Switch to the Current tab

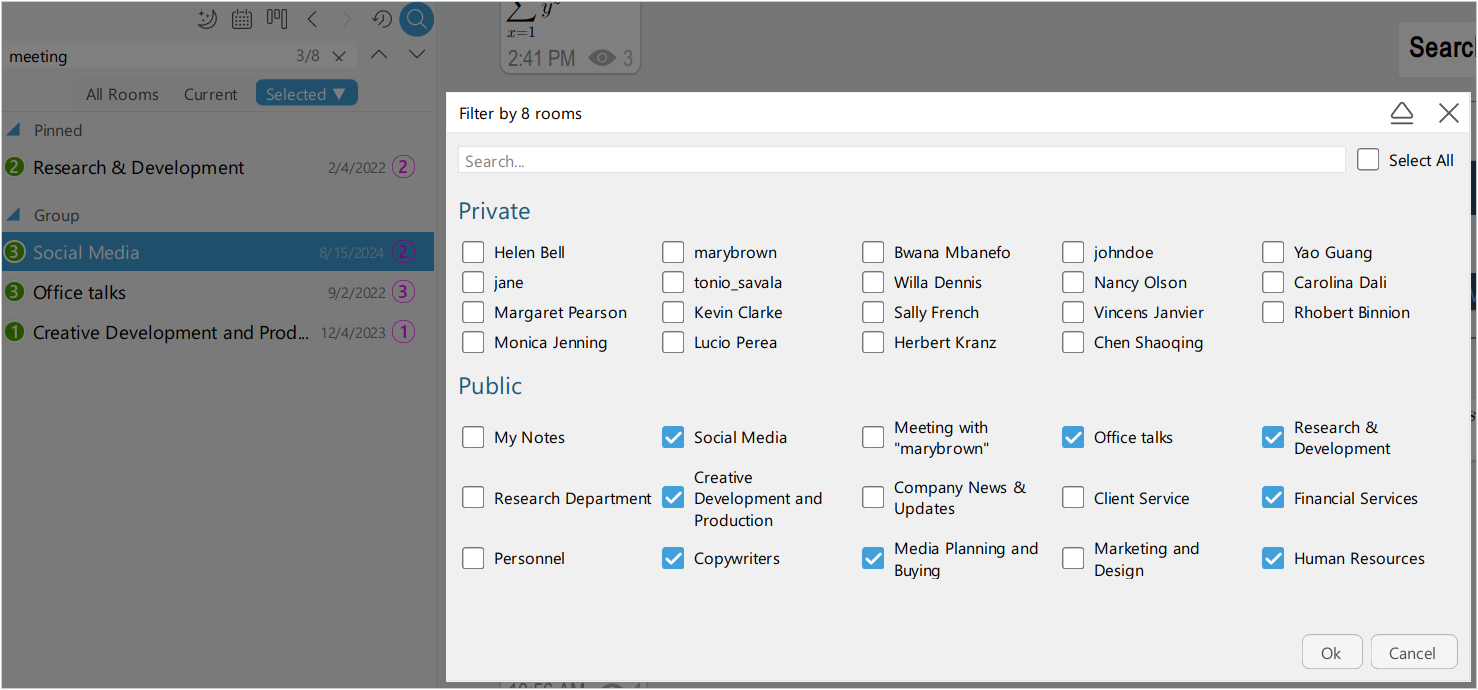click(210, 93)
